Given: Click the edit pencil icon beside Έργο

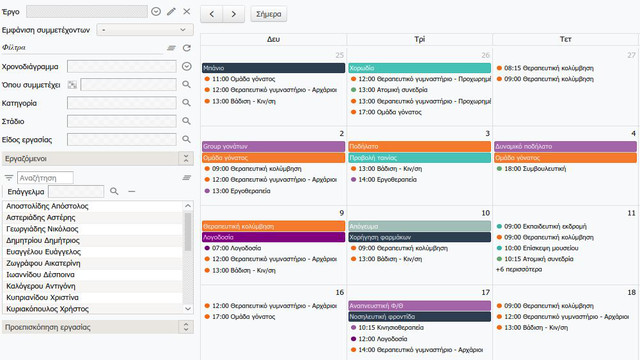Looking at the screenshot, I should [171, 11].
